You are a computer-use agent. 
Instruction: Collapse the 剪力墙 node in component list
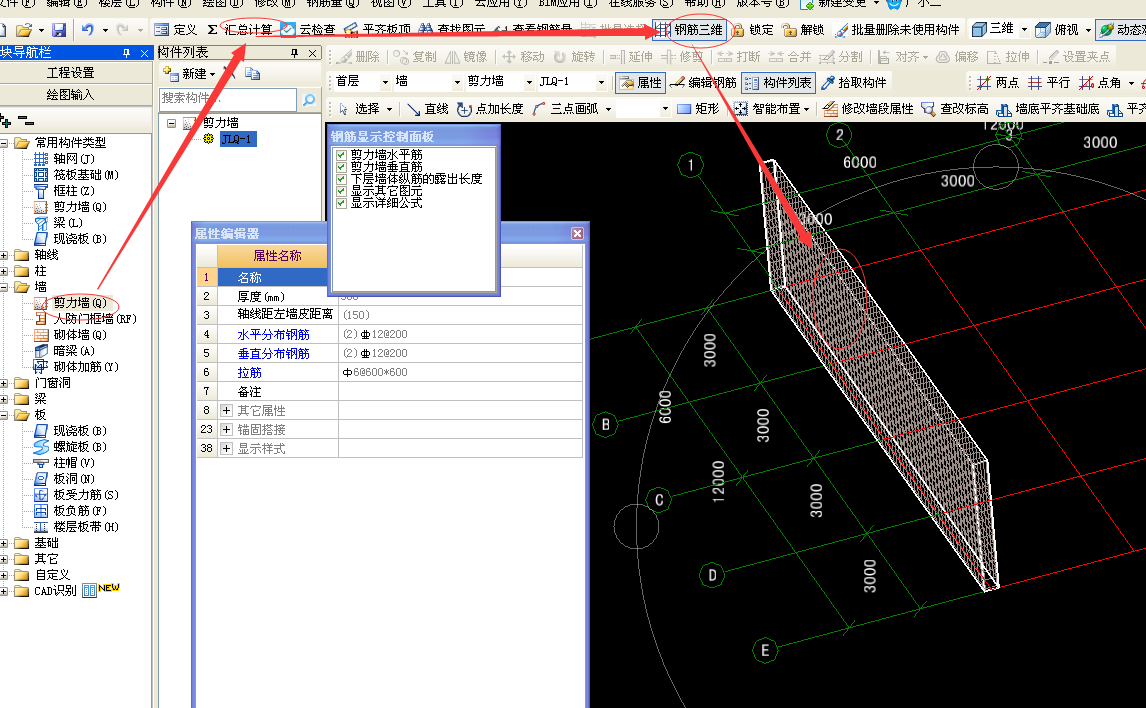coord(172,123)
